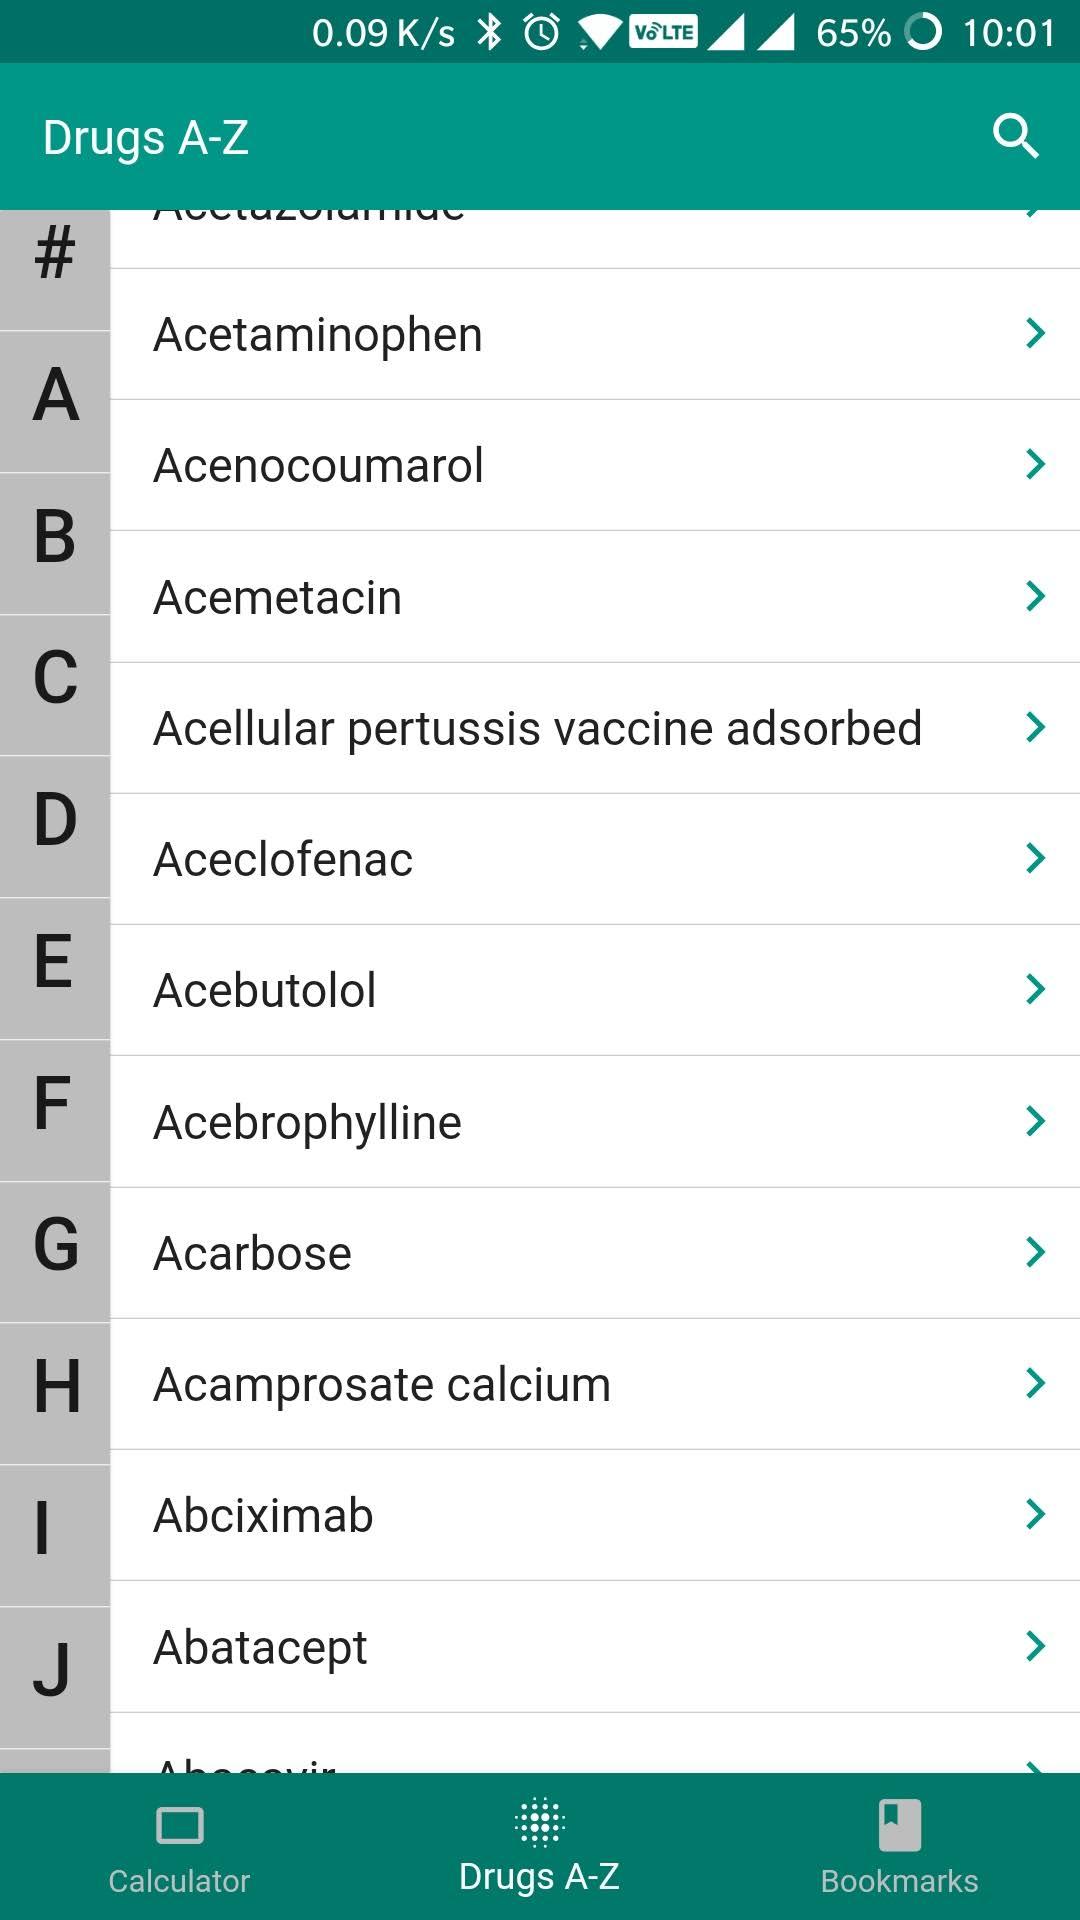Jump to letter G in index

55,1252
